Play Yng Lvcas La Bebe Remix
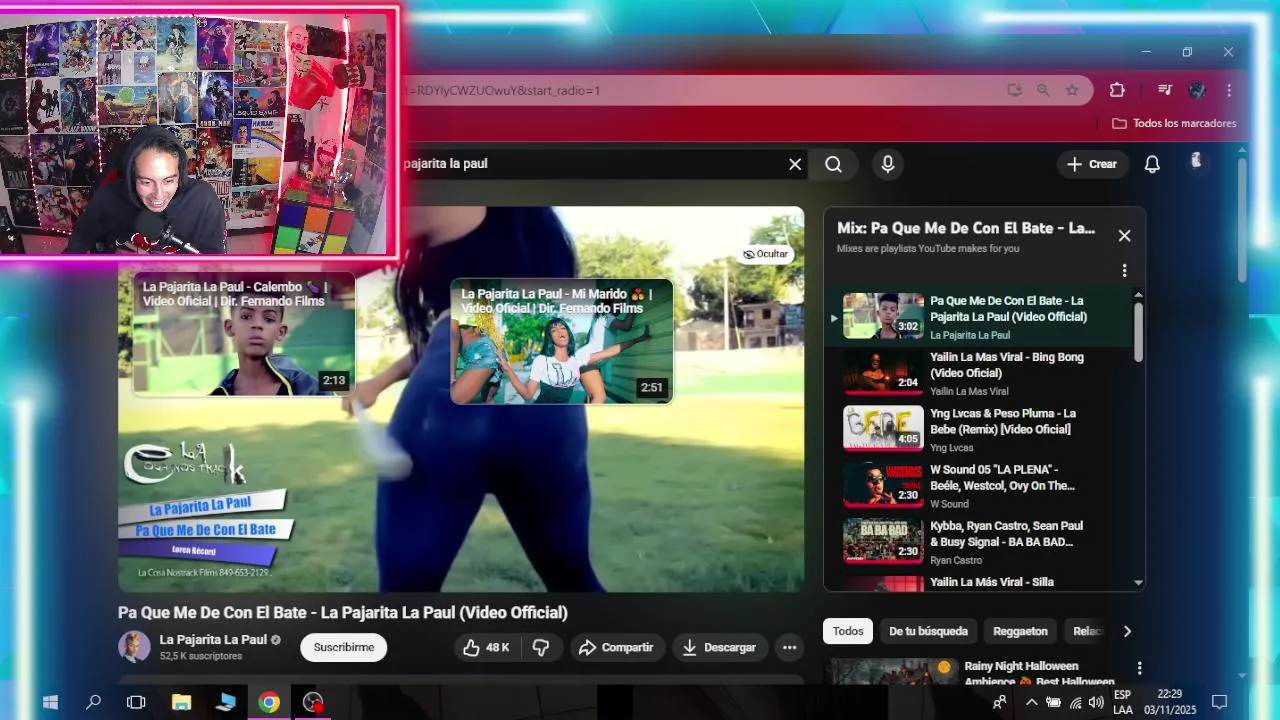 pos(980,429)
